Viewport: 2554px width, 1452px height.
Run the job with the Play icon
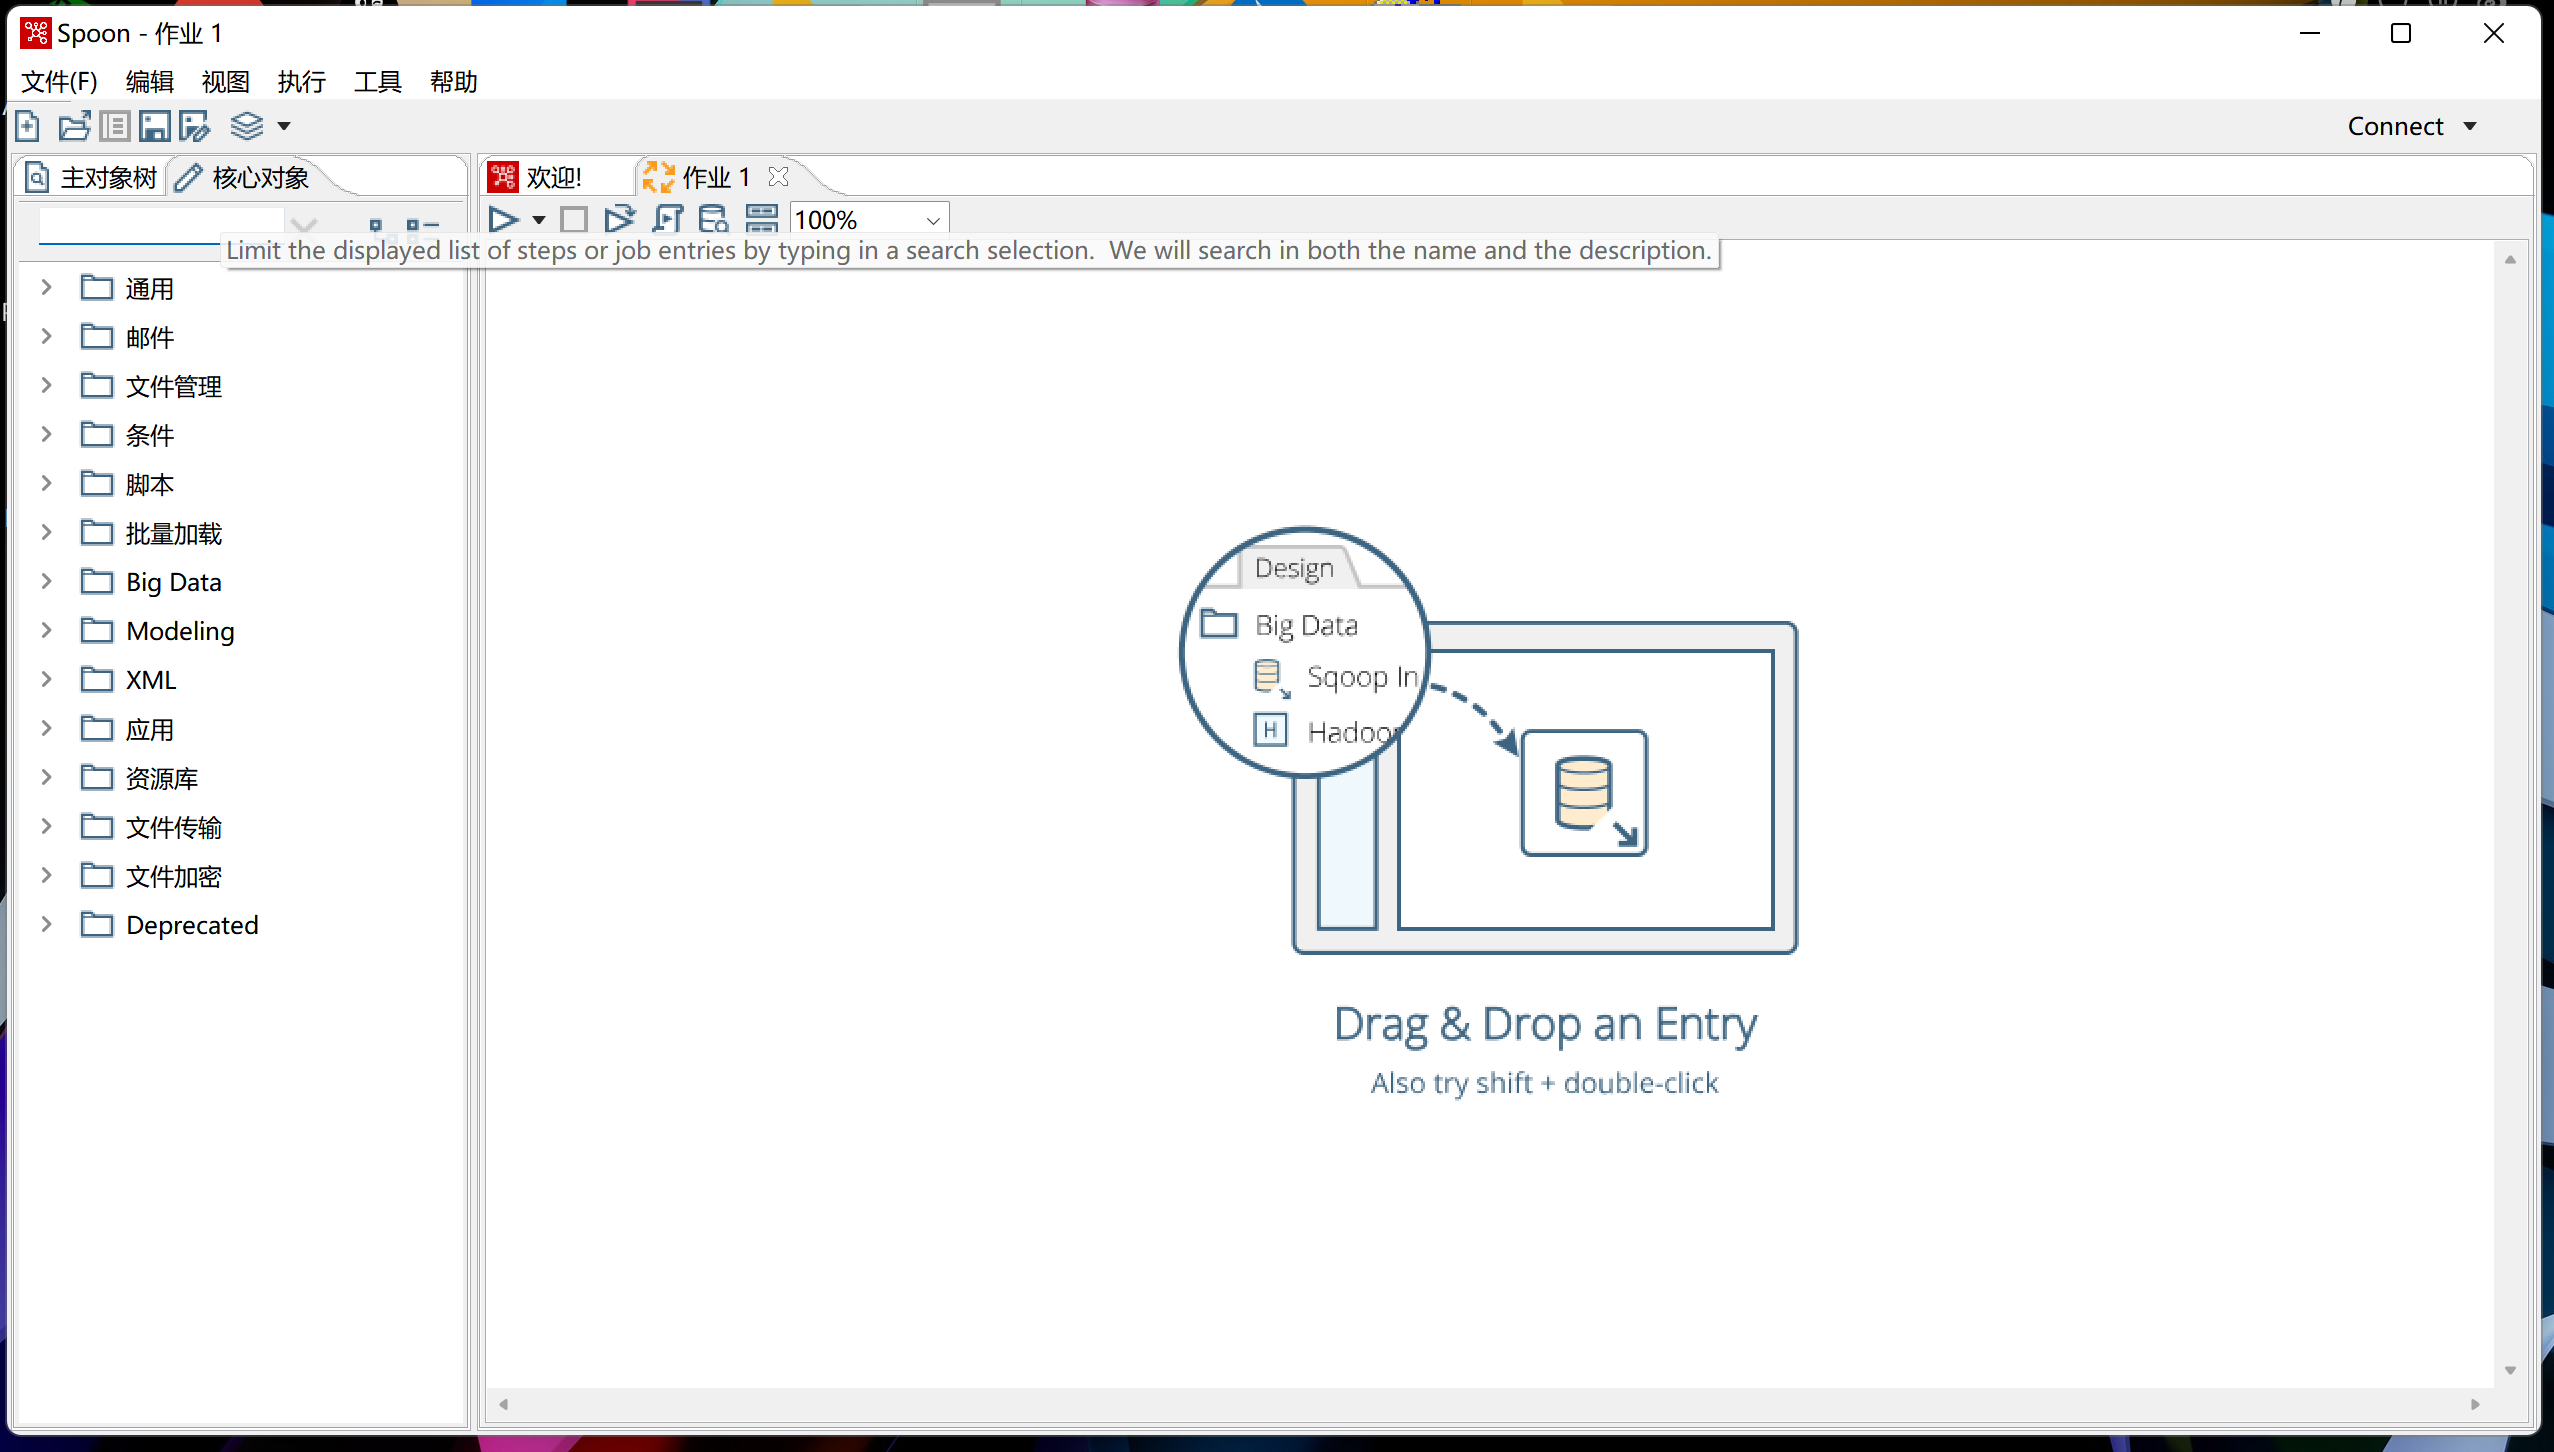coord(503,219)
